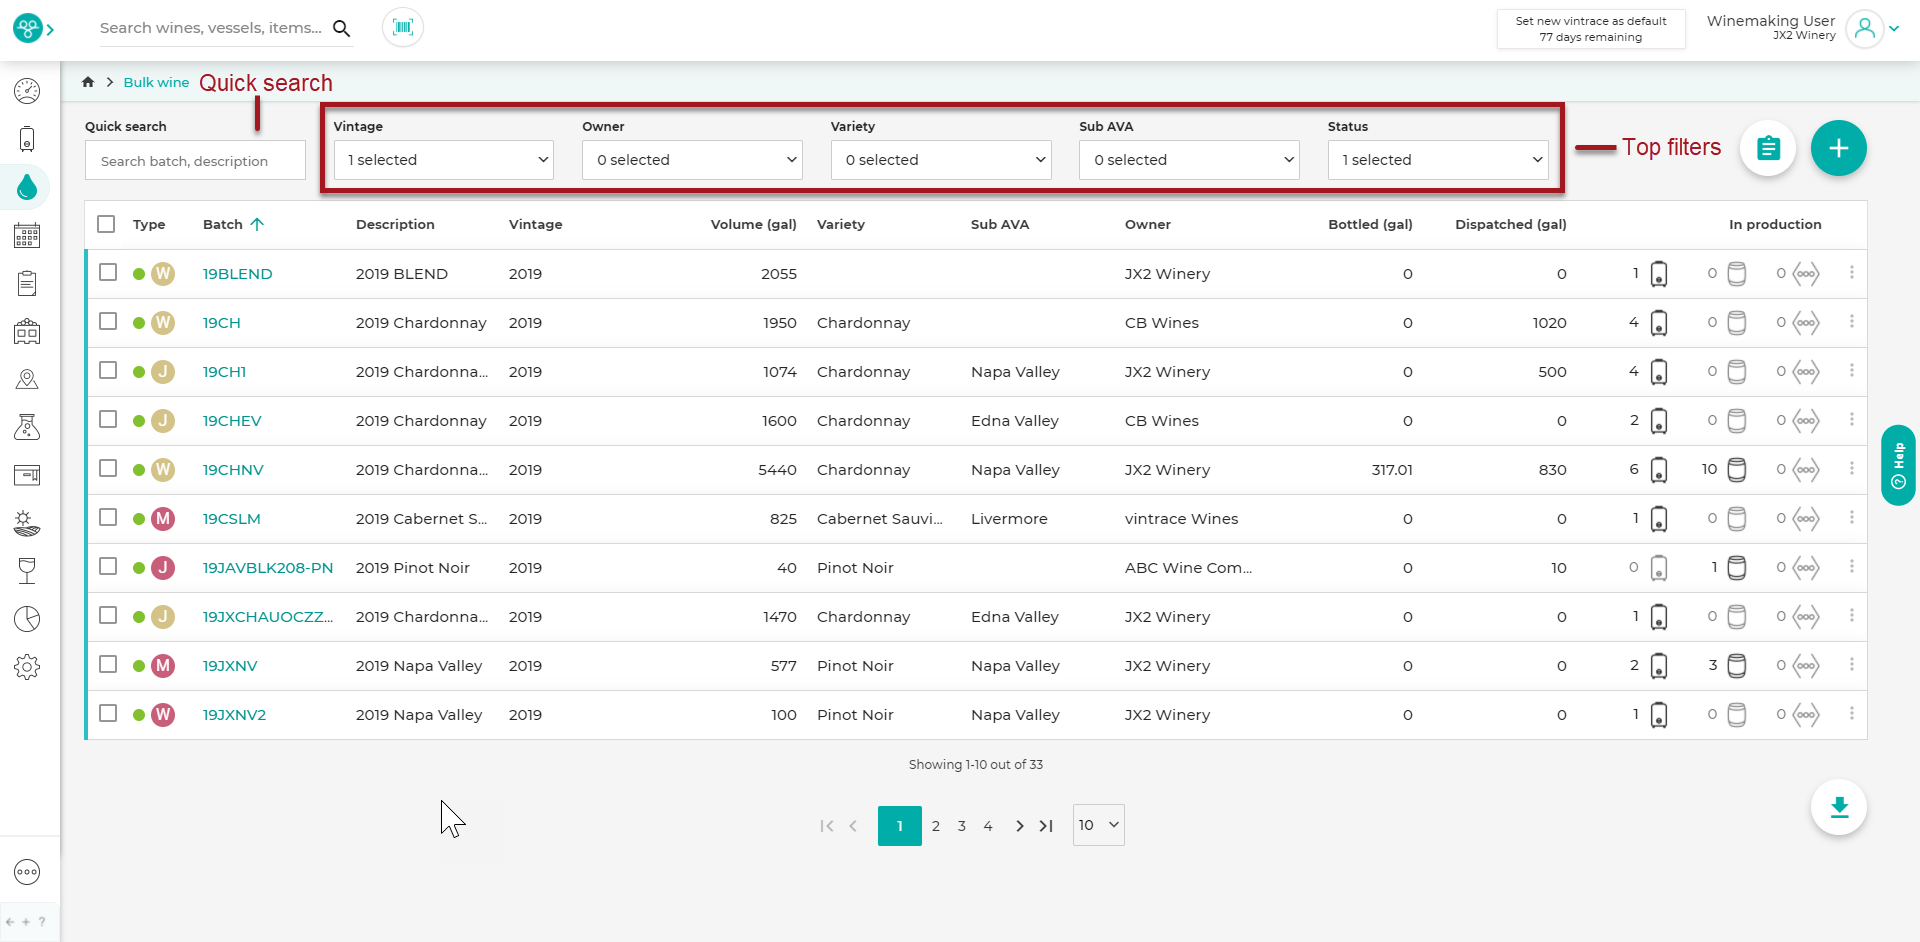Viewport: 1920px width, 942px height.
Task: Open the inventory box sidebar icon
Action: (27, 475)
